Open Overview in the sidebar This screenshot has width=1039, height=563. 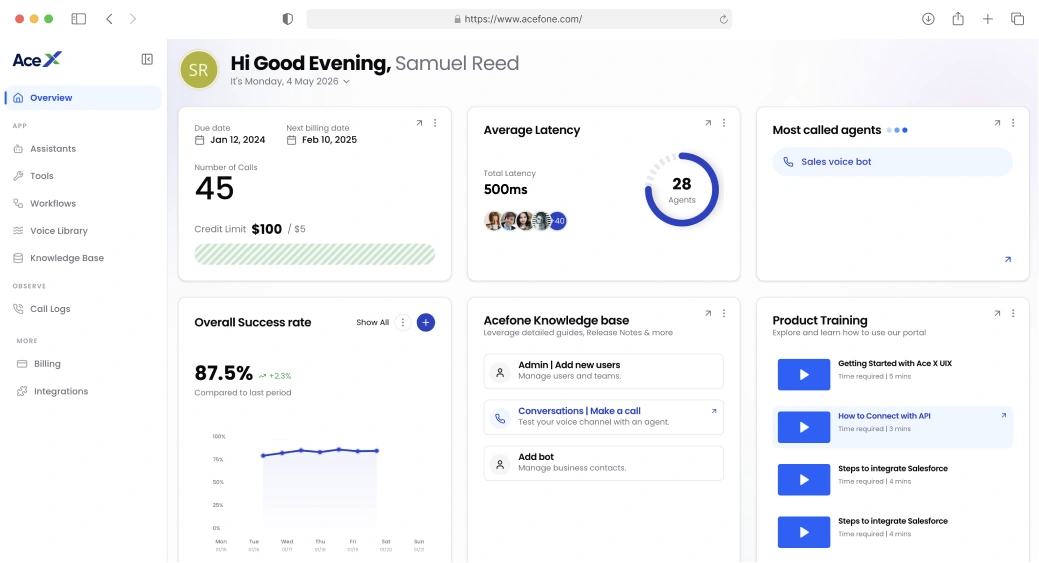click(83, 98)
